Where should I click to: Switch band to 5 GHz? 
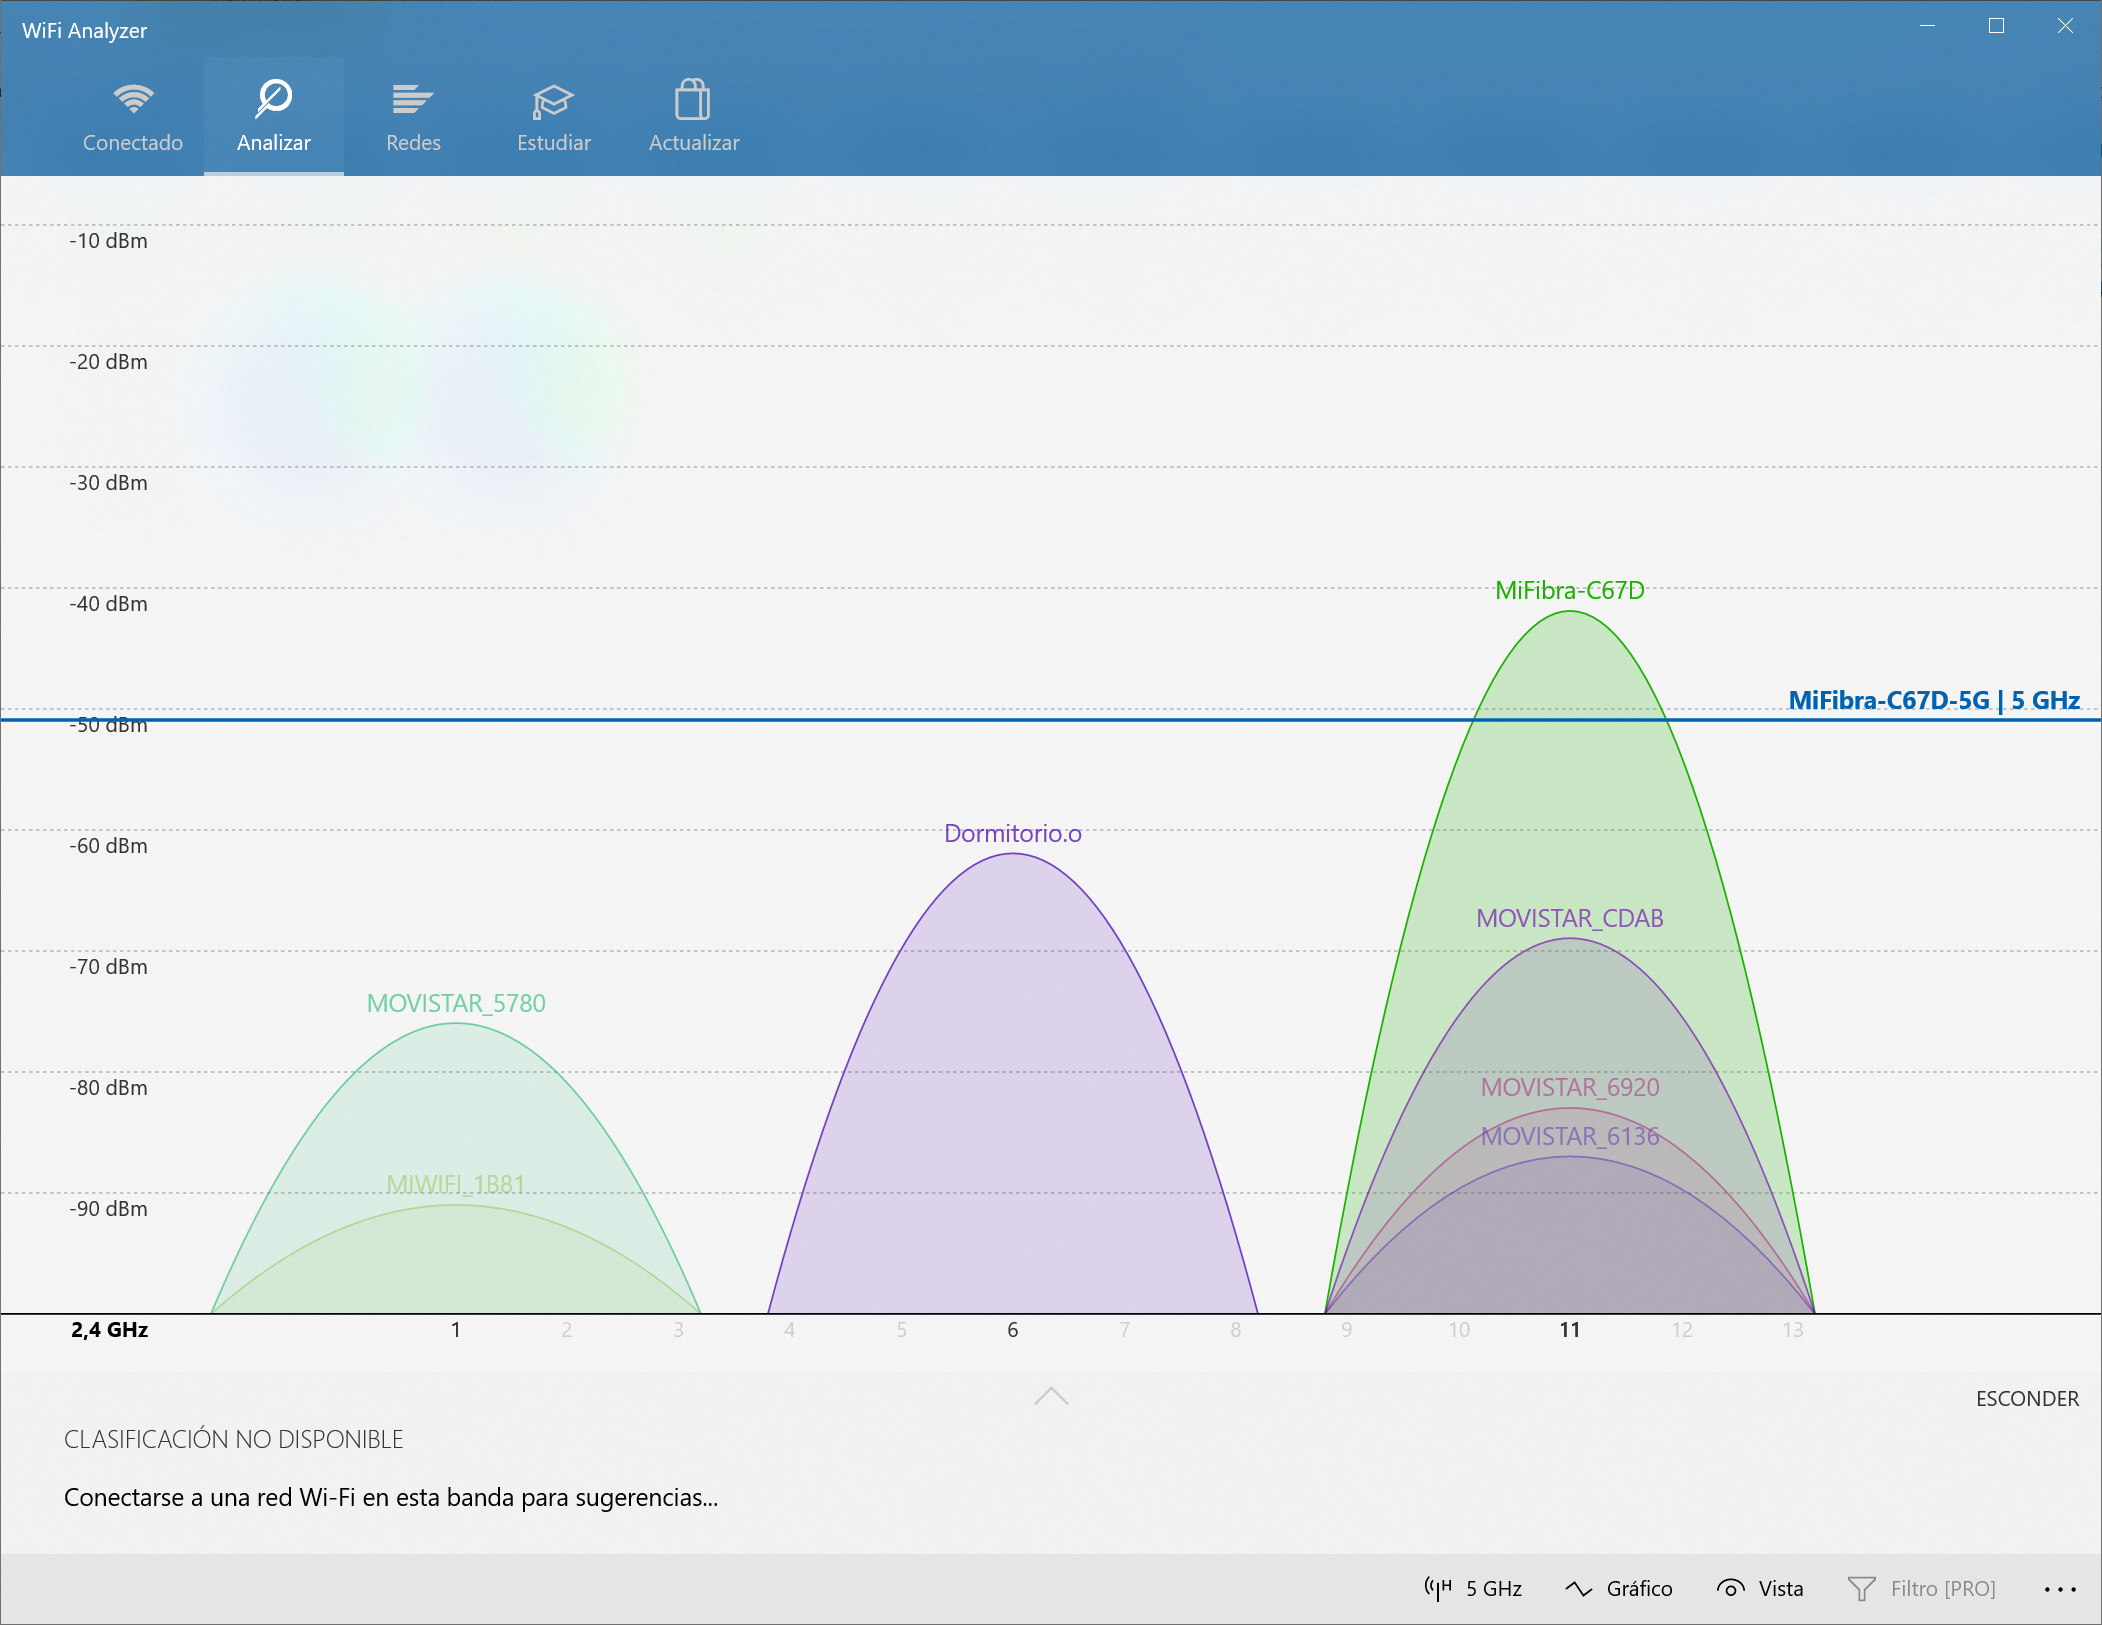coord(1494,1588)
